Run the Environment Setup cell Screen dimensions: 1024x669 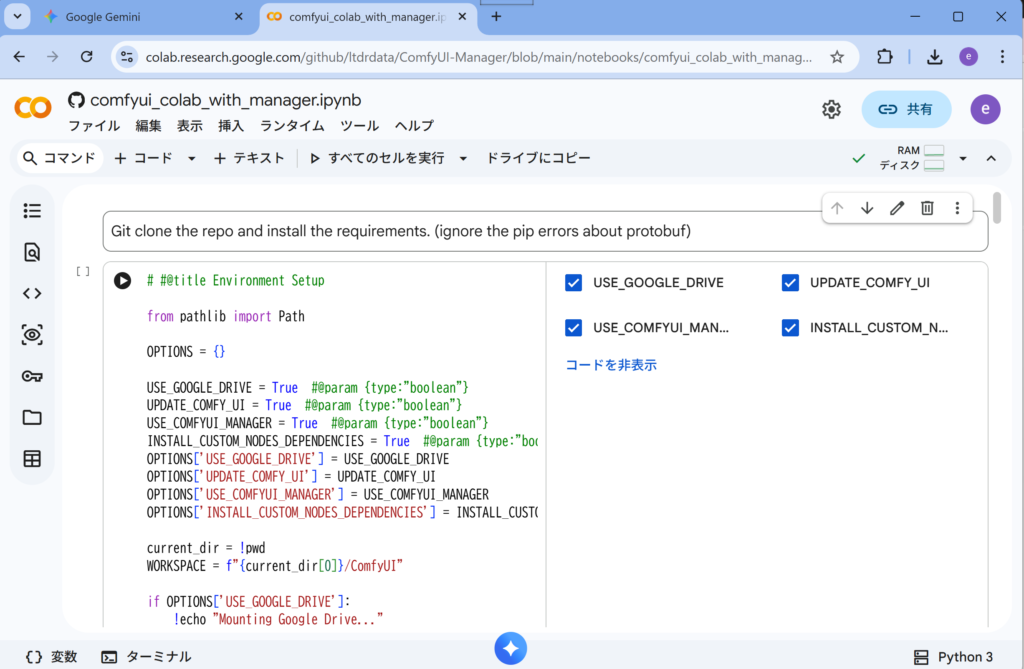(x=122, y=281)
